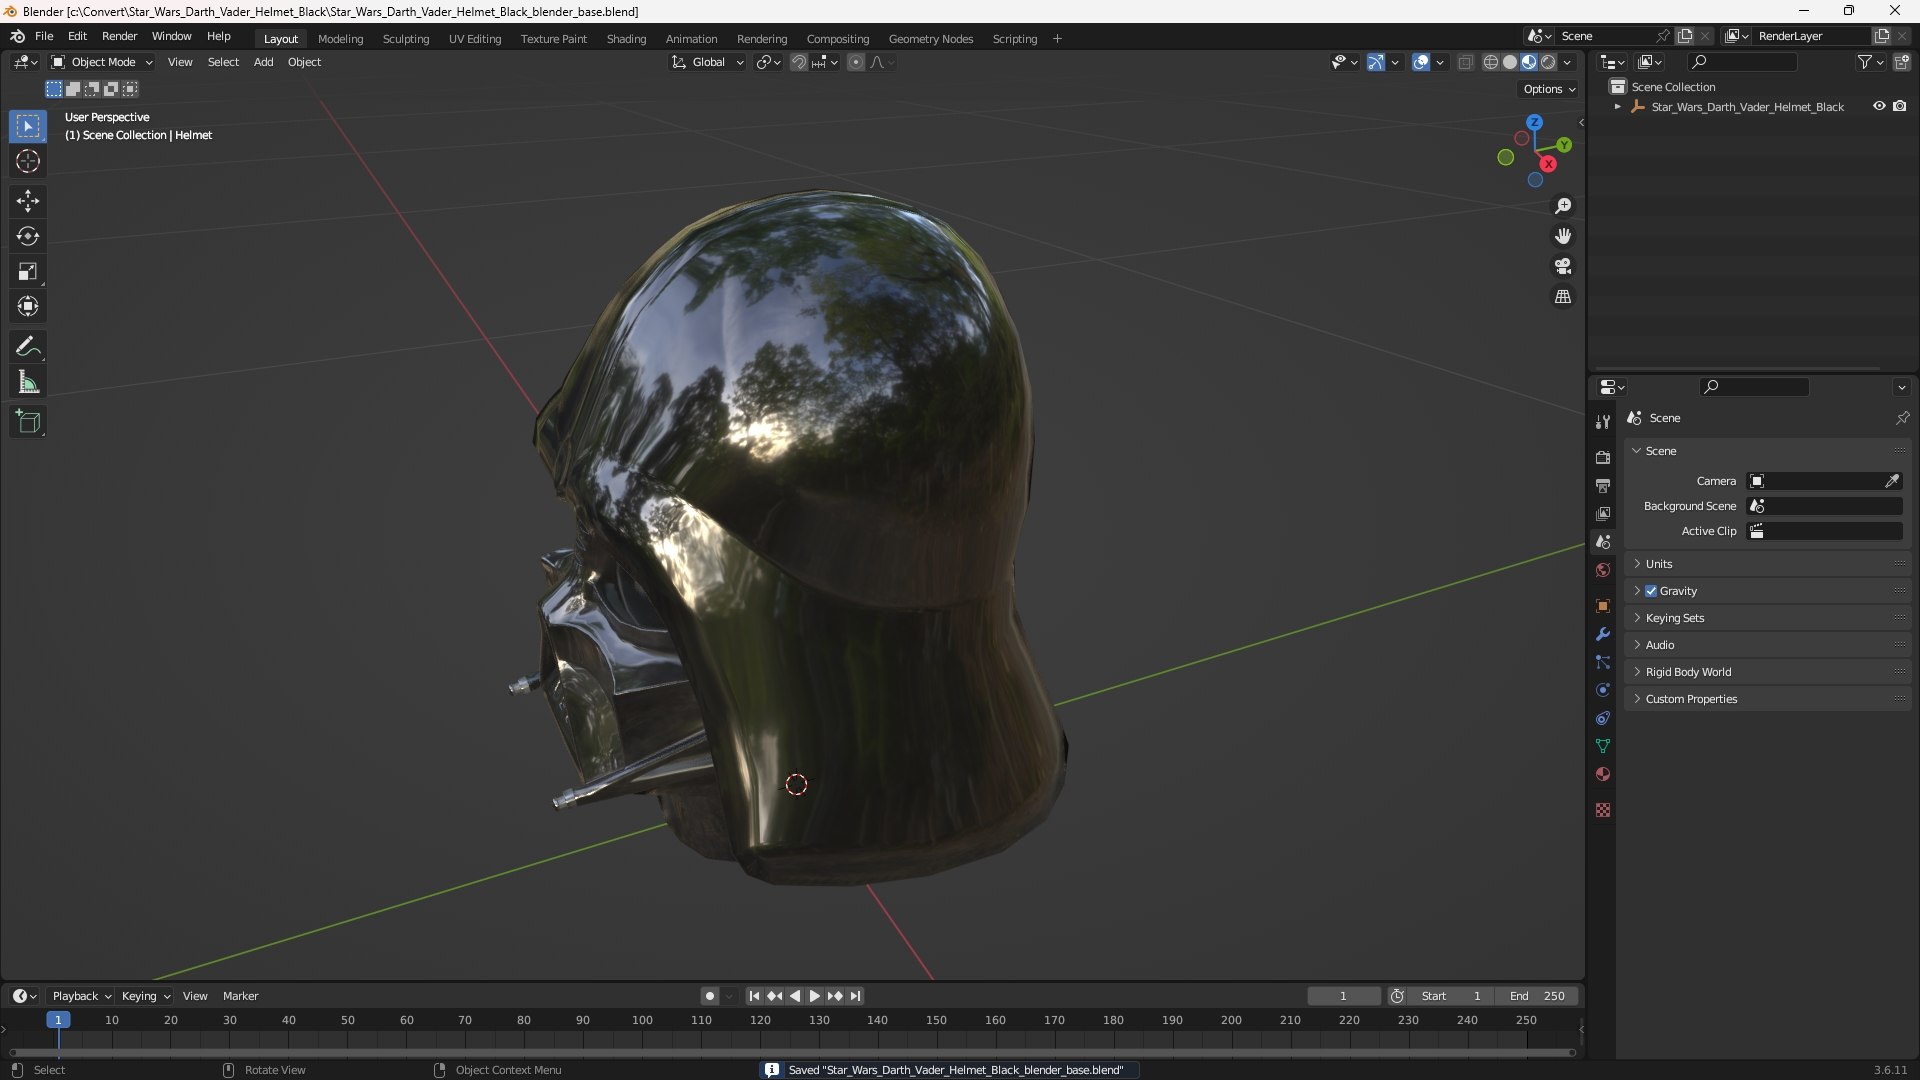Switch to the UV Editing workspace tab
The width and height of the screenshot is (1920, 1080).
474,39
